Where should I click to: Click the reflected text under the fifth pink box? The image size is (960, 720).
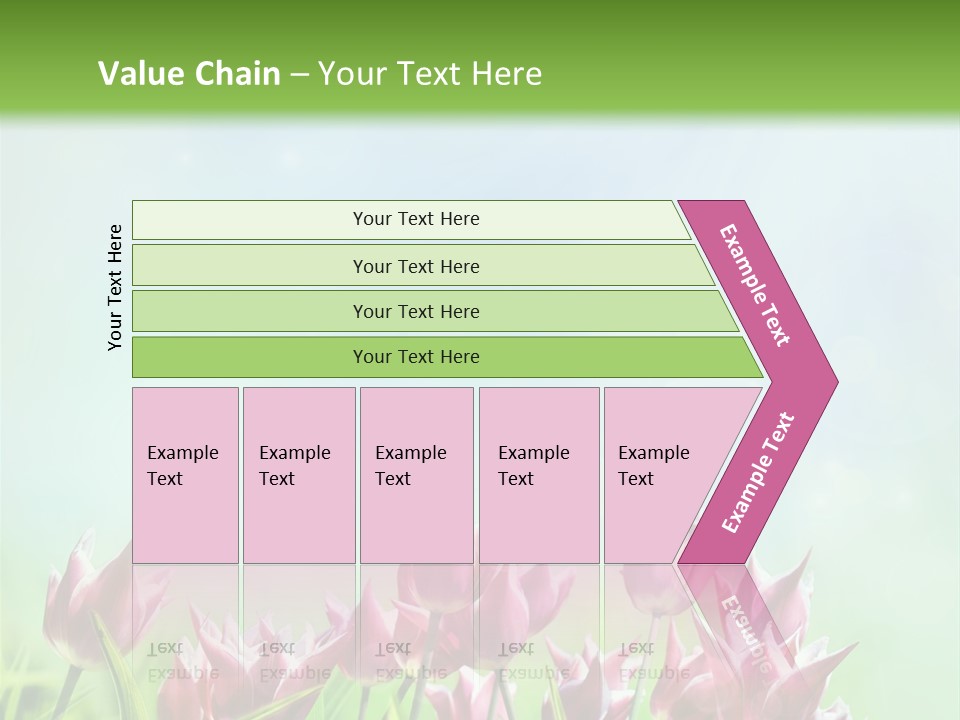tap(653, 661)
